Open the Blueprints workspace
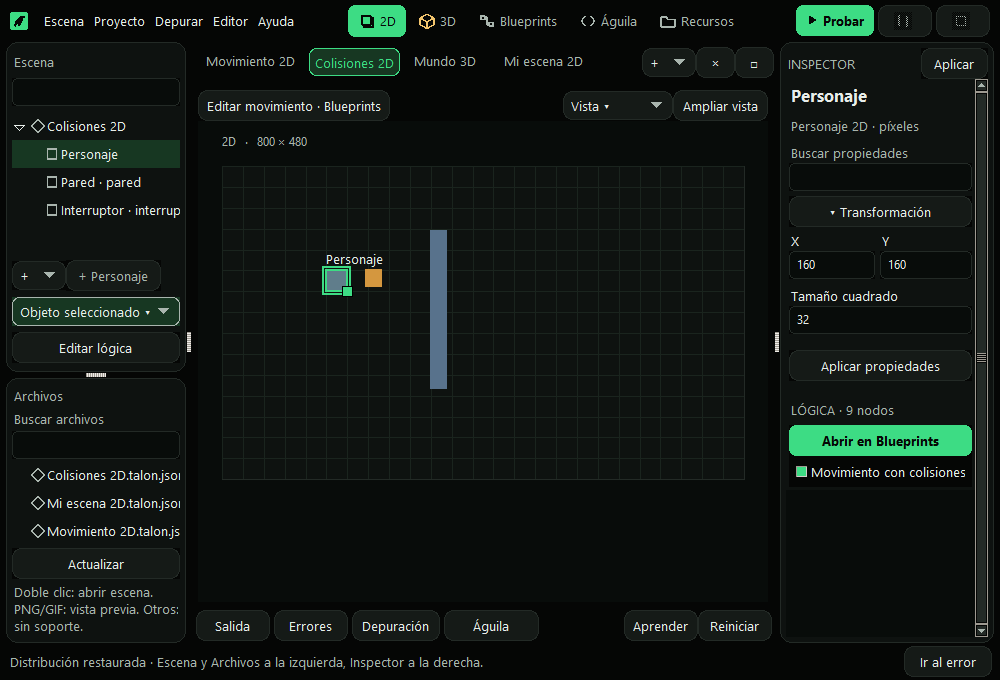Image resolution: width=1000 pixels, height=680 pixels. click(x=518, y=21)
